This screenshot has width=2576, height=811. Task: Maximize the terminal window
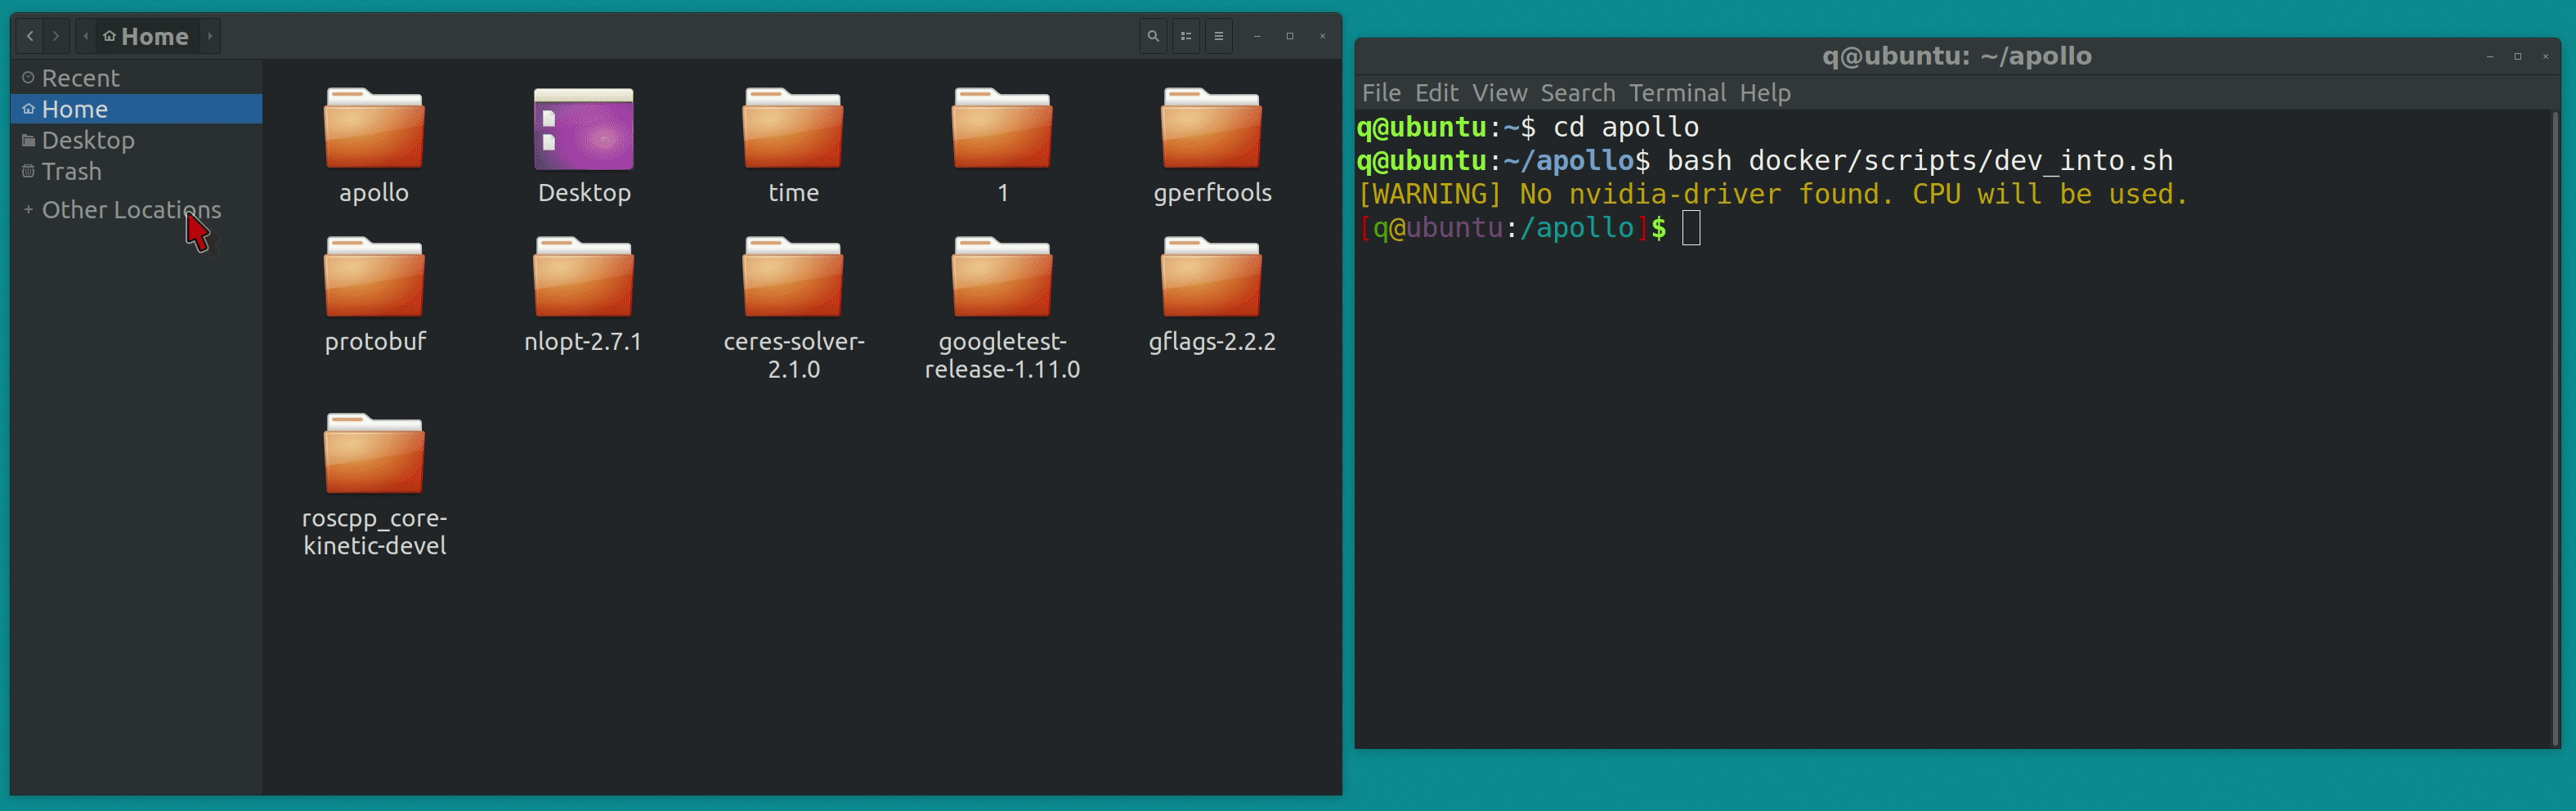point(2517,57)
